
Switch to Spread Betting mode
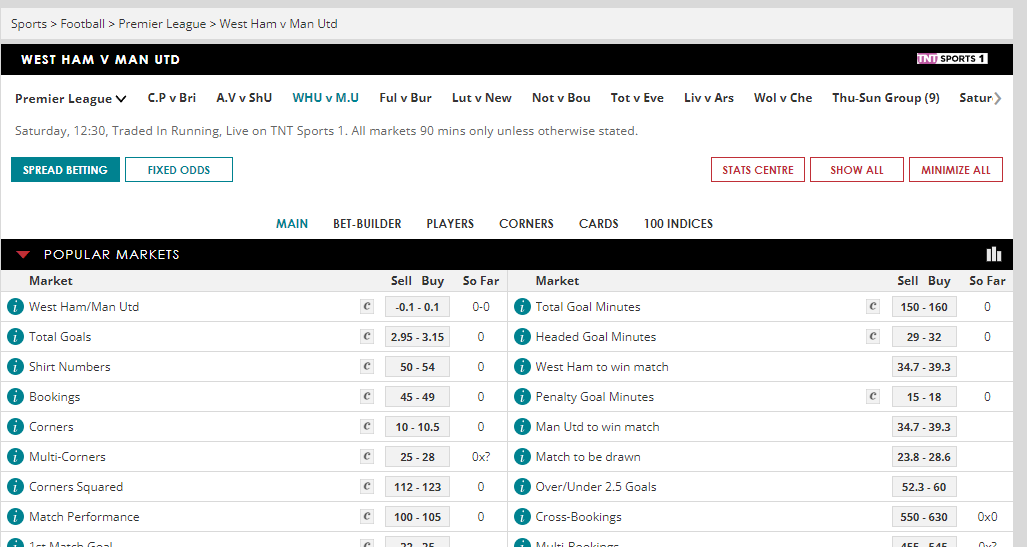[65, 170]
